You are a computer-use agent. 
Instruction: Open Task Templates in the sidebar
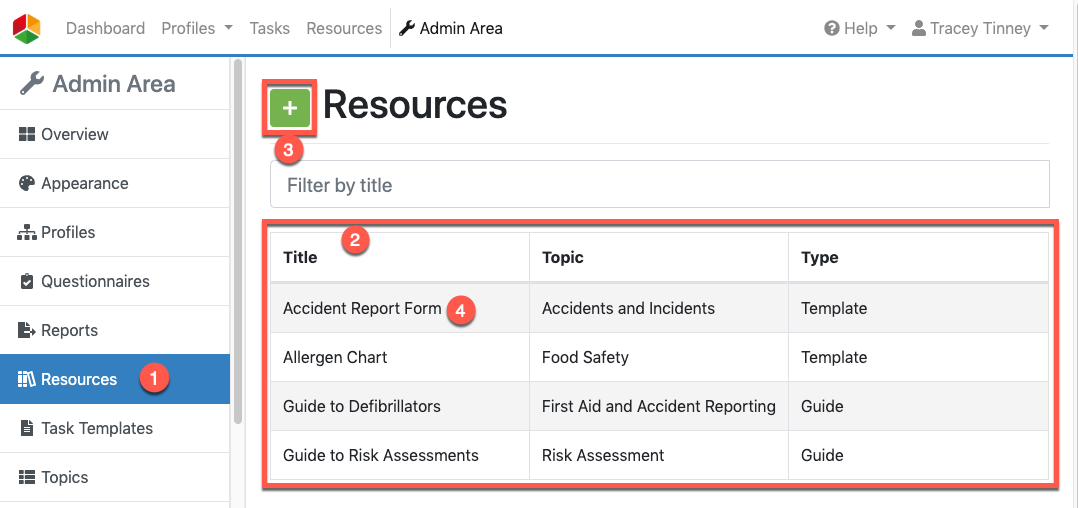115,428
